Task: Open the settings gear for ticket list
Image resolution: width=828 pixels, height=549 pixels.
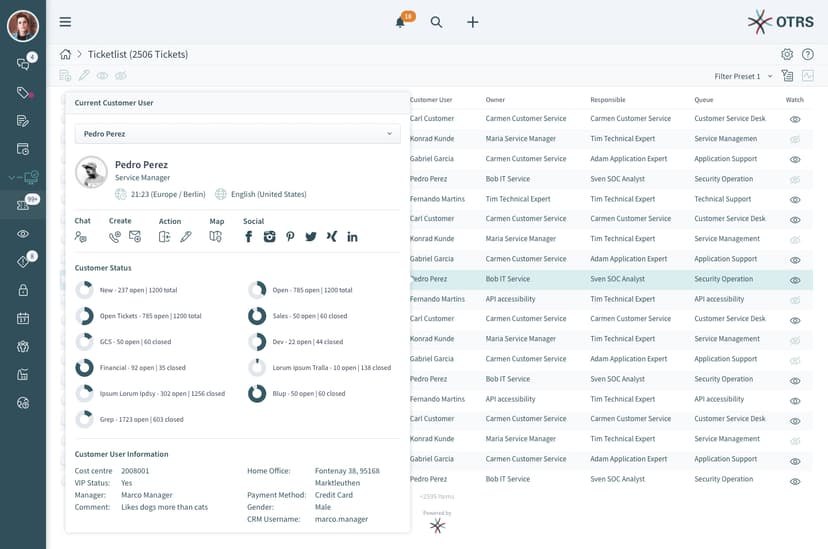Action: [787, 54]
